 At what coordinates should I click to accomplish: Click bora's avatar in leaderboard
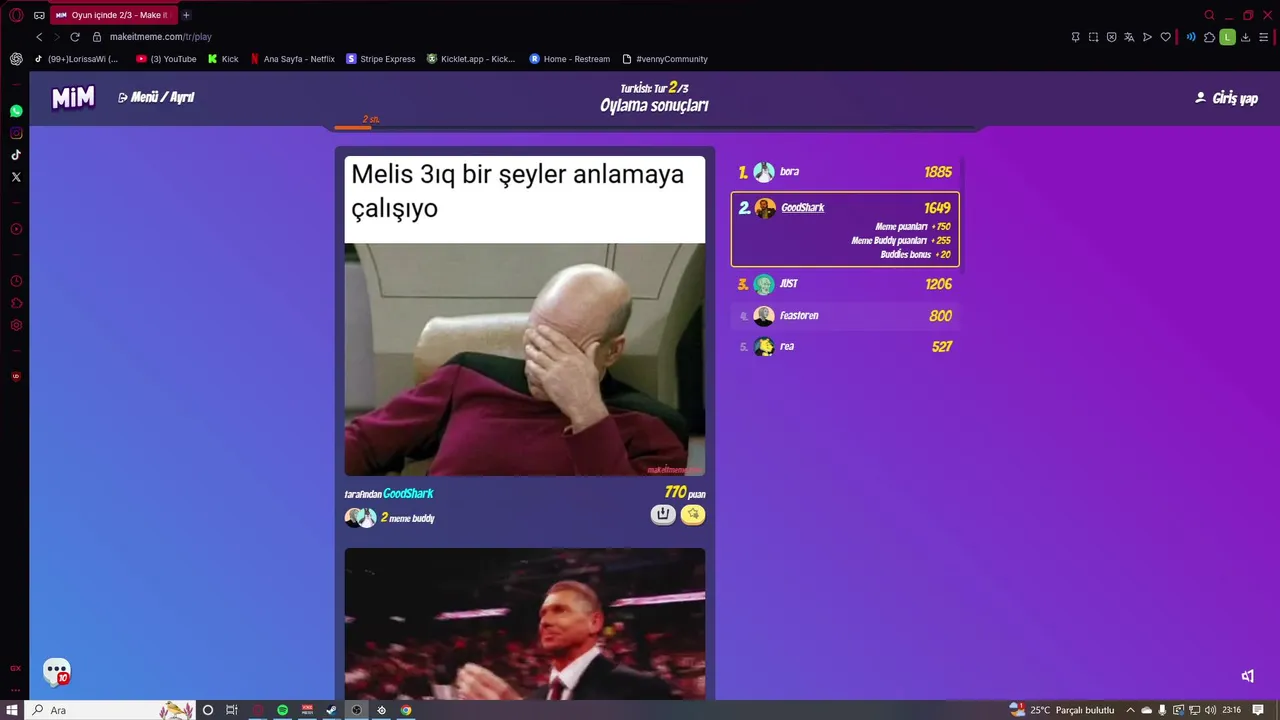(x=764, y=172)
